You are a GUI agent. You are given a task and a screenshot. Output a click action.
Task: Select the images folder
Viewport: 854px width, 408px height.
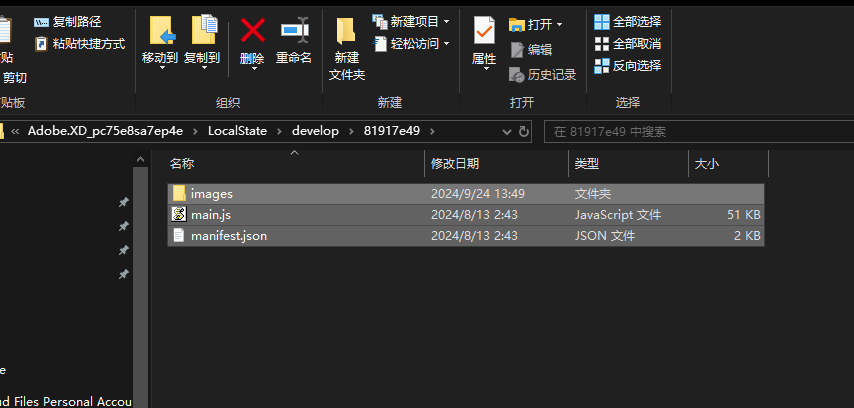[x=212, y=193]
